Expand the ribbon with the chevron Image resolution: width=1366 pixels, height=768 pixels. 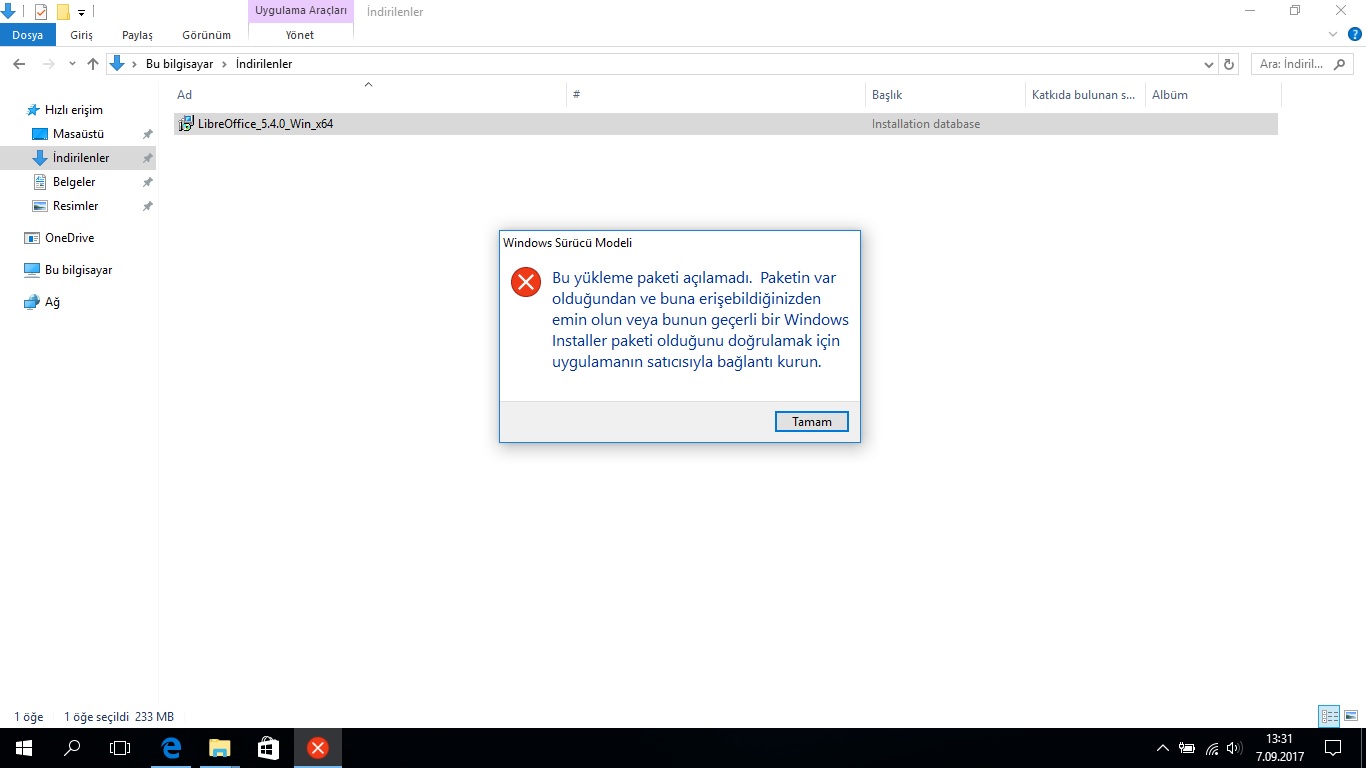pyautogui.click(x=1333, y=34)
